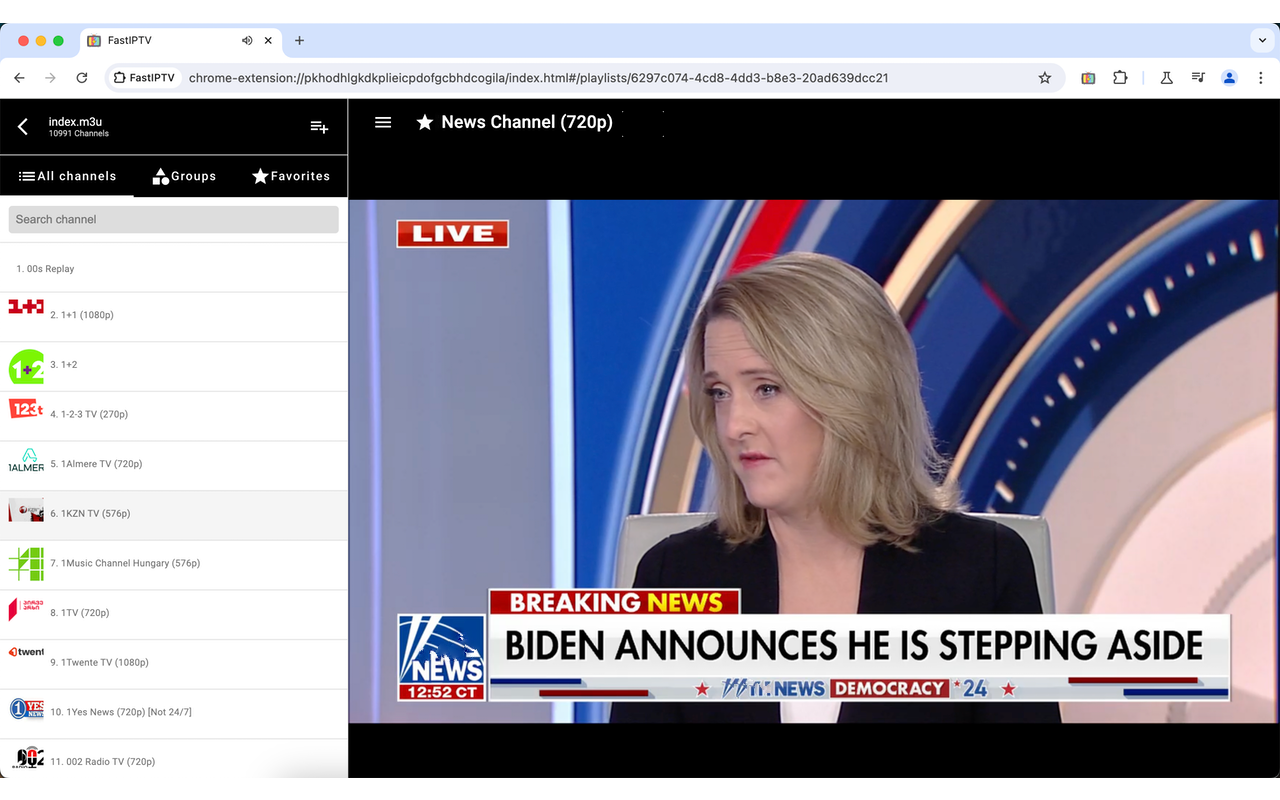The height and width of the screenshot is (800, 1280).
Task: Select channel 11. 002 Radio TV
Action: (x=174, y=760)
